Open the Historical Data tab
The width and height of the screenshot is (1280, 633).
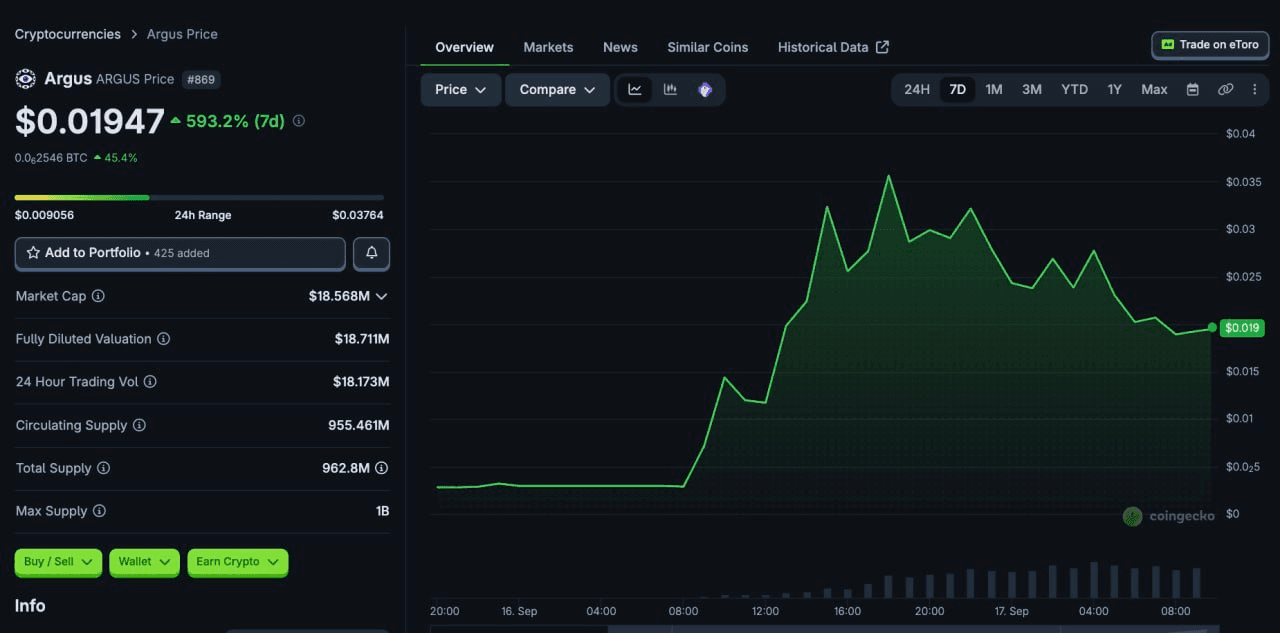(833, 47)
